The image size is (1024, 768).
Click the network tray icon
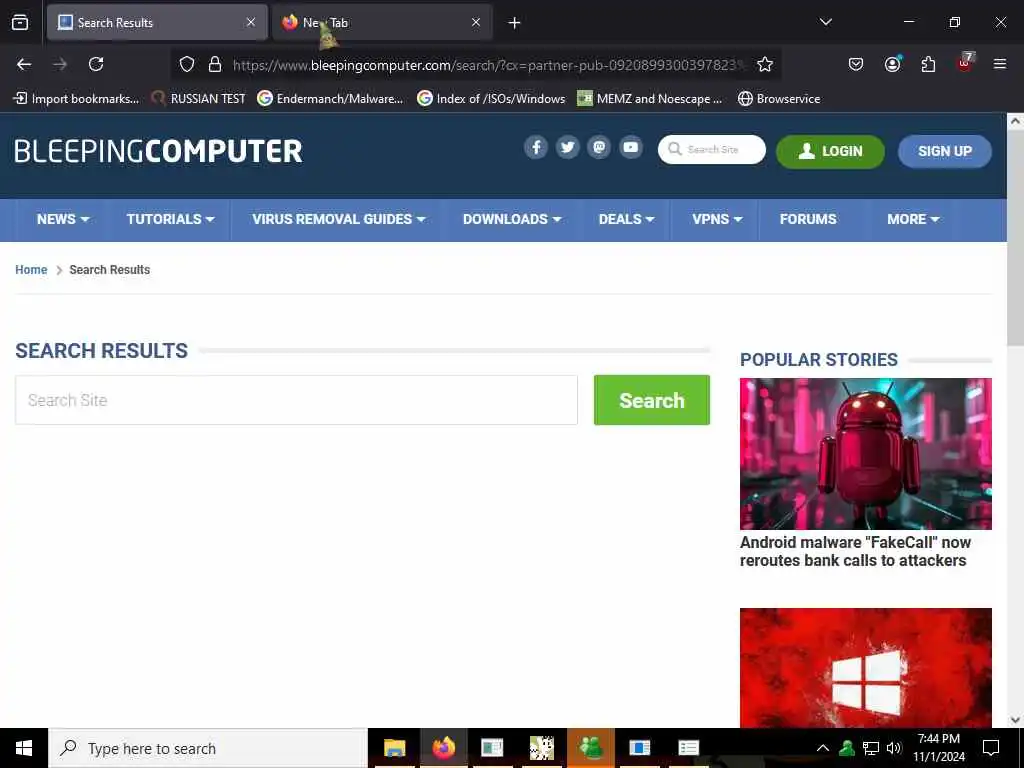[871, 748]
